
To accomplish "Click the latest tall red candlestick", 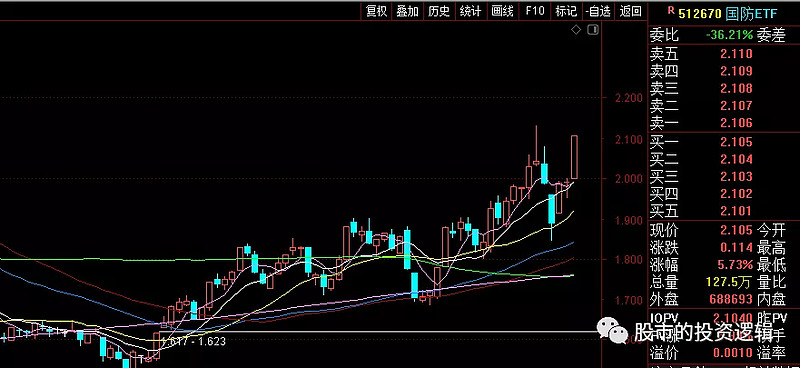I will point(574,157).
